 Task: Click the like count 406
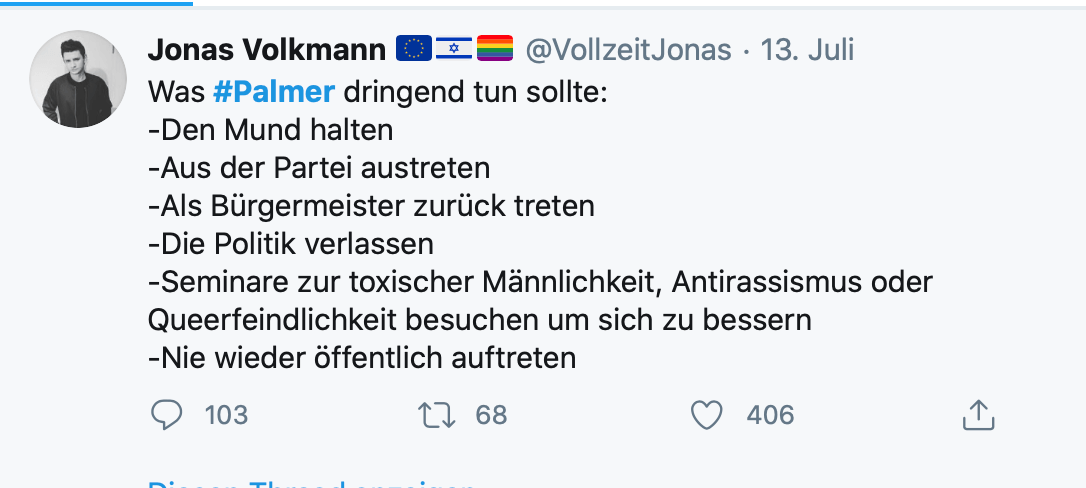770,415
